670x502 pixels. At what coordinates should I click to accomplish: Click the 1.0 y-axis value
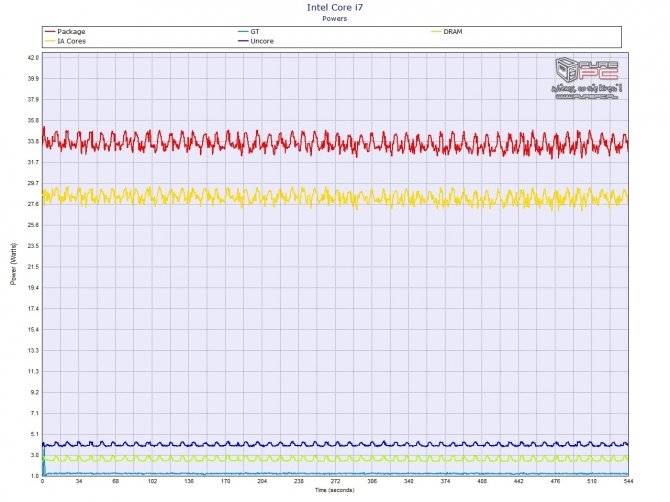(x=35, y=476)
